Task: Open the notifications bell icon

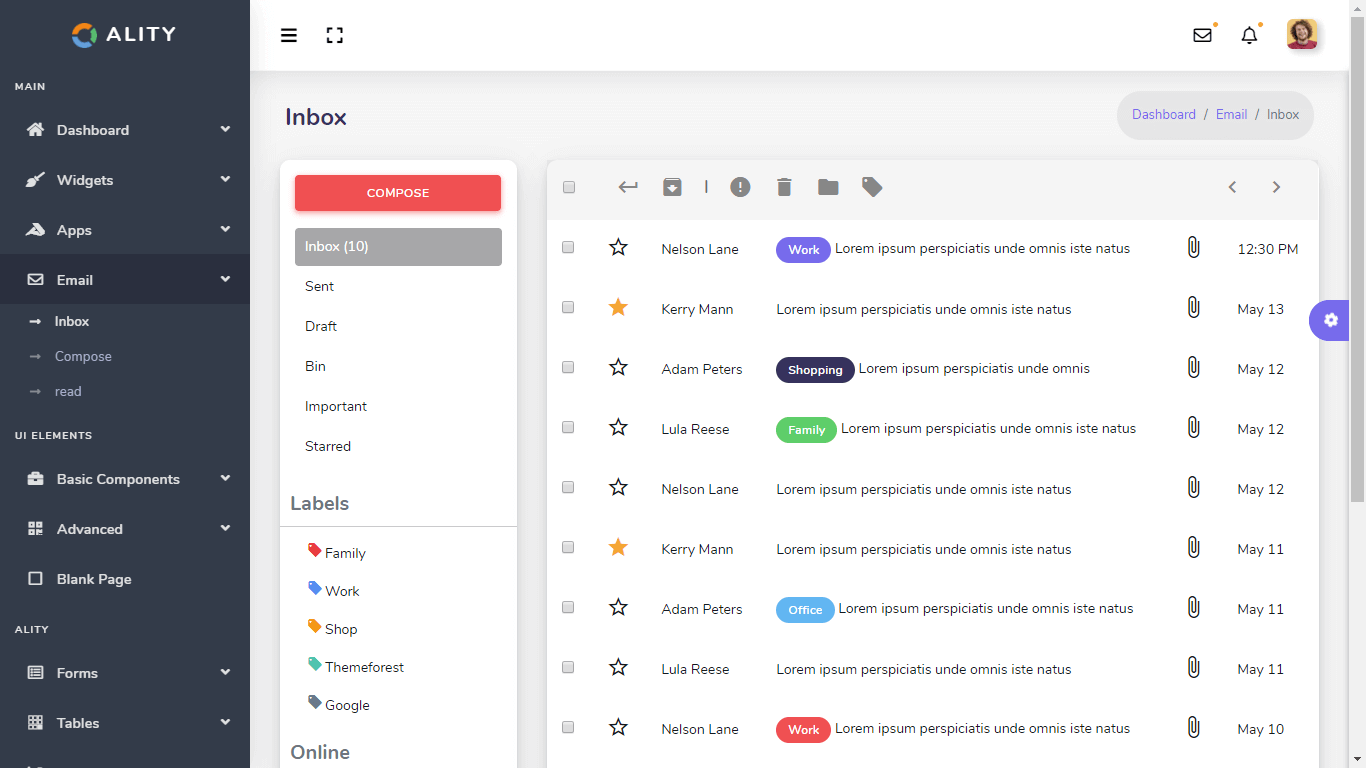Action: point(1249,36)
